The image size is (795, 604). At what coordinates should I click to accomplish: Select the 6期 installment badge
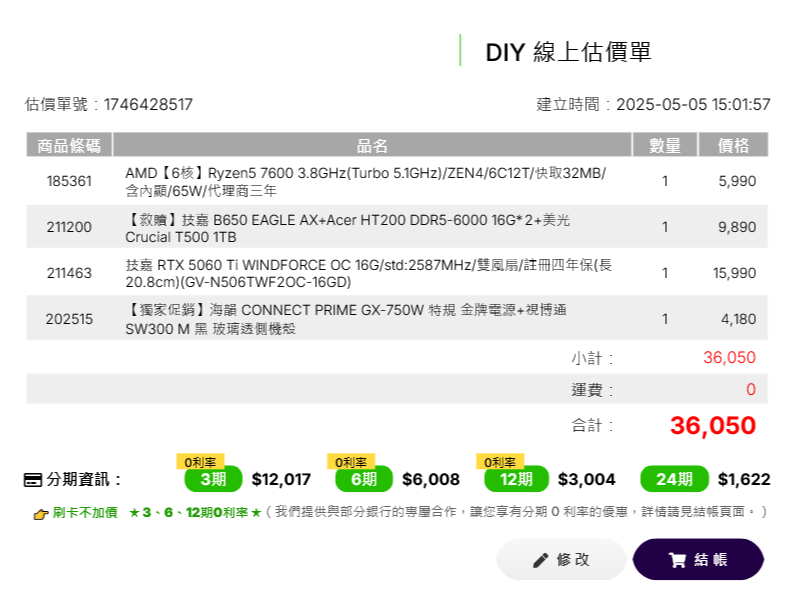(364, 479)
